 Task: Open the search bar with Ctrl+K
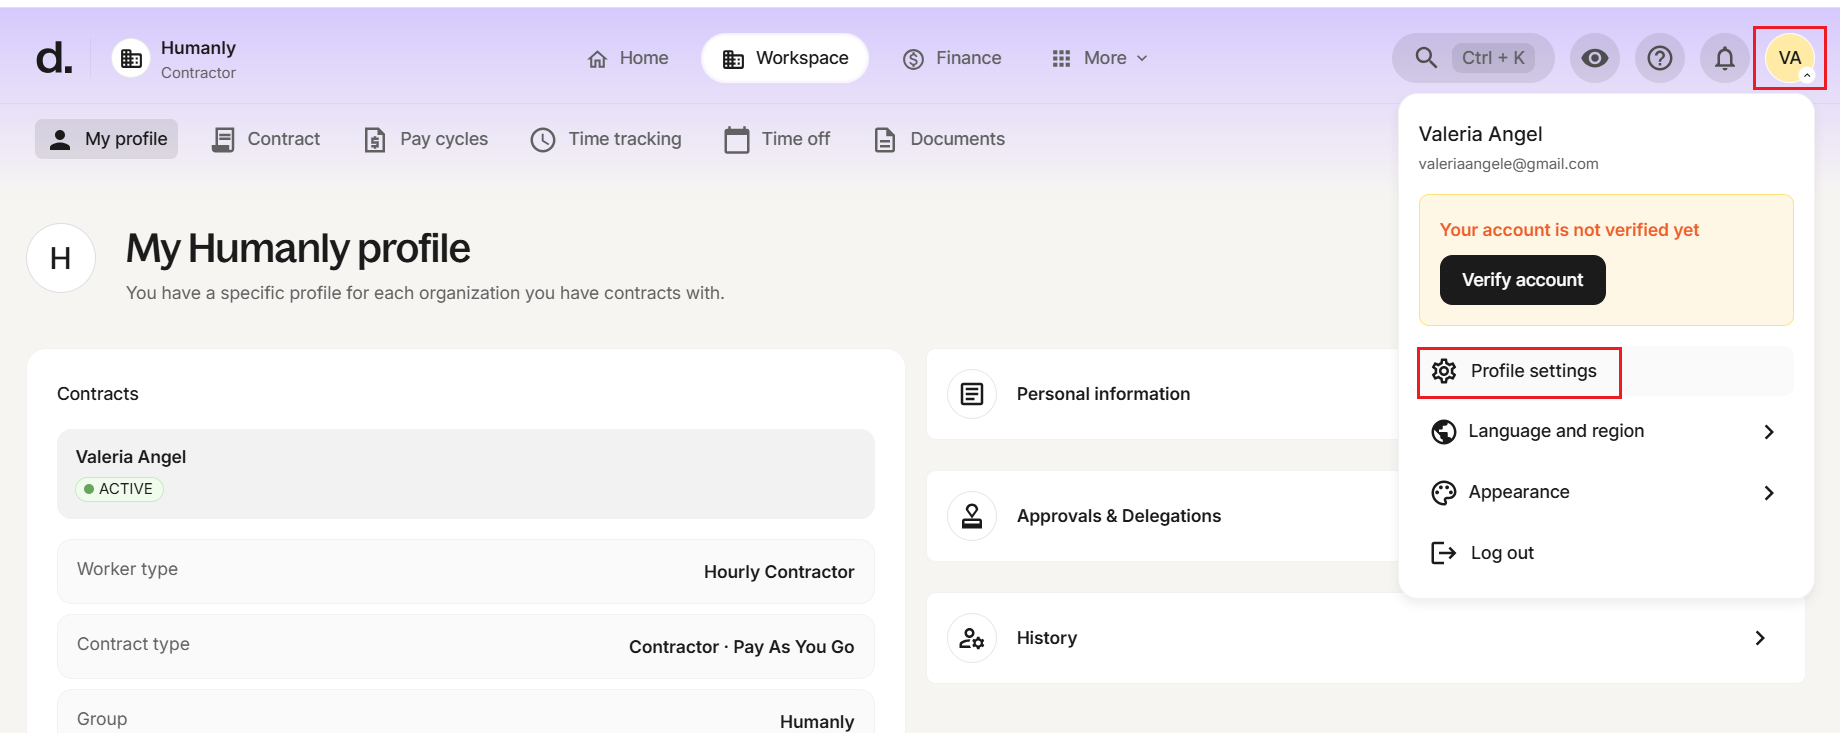point(1472,58)
